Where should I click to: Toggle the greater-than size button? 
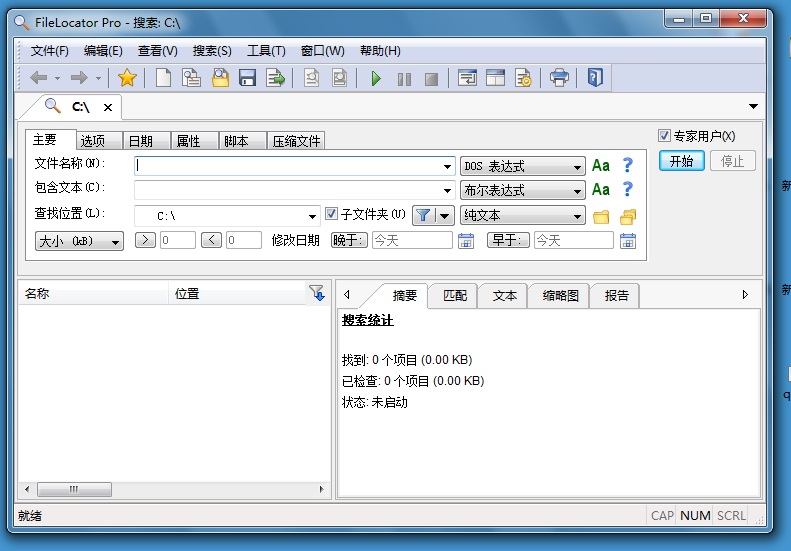[145, 240]
